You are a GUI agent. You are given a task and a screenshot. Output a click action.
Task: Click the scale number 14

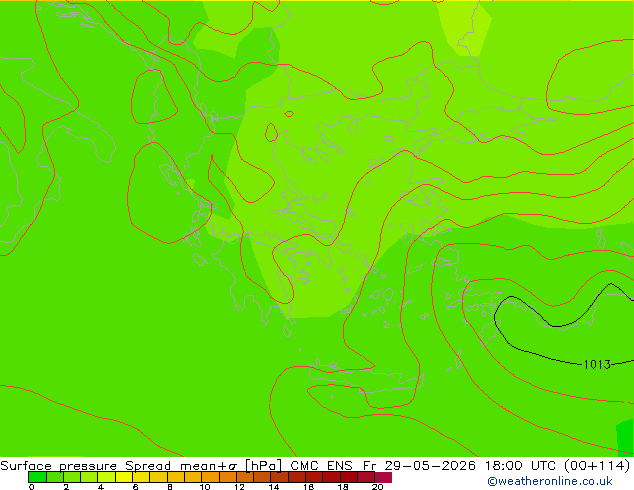pyautogui.click(x=274, y=487)
